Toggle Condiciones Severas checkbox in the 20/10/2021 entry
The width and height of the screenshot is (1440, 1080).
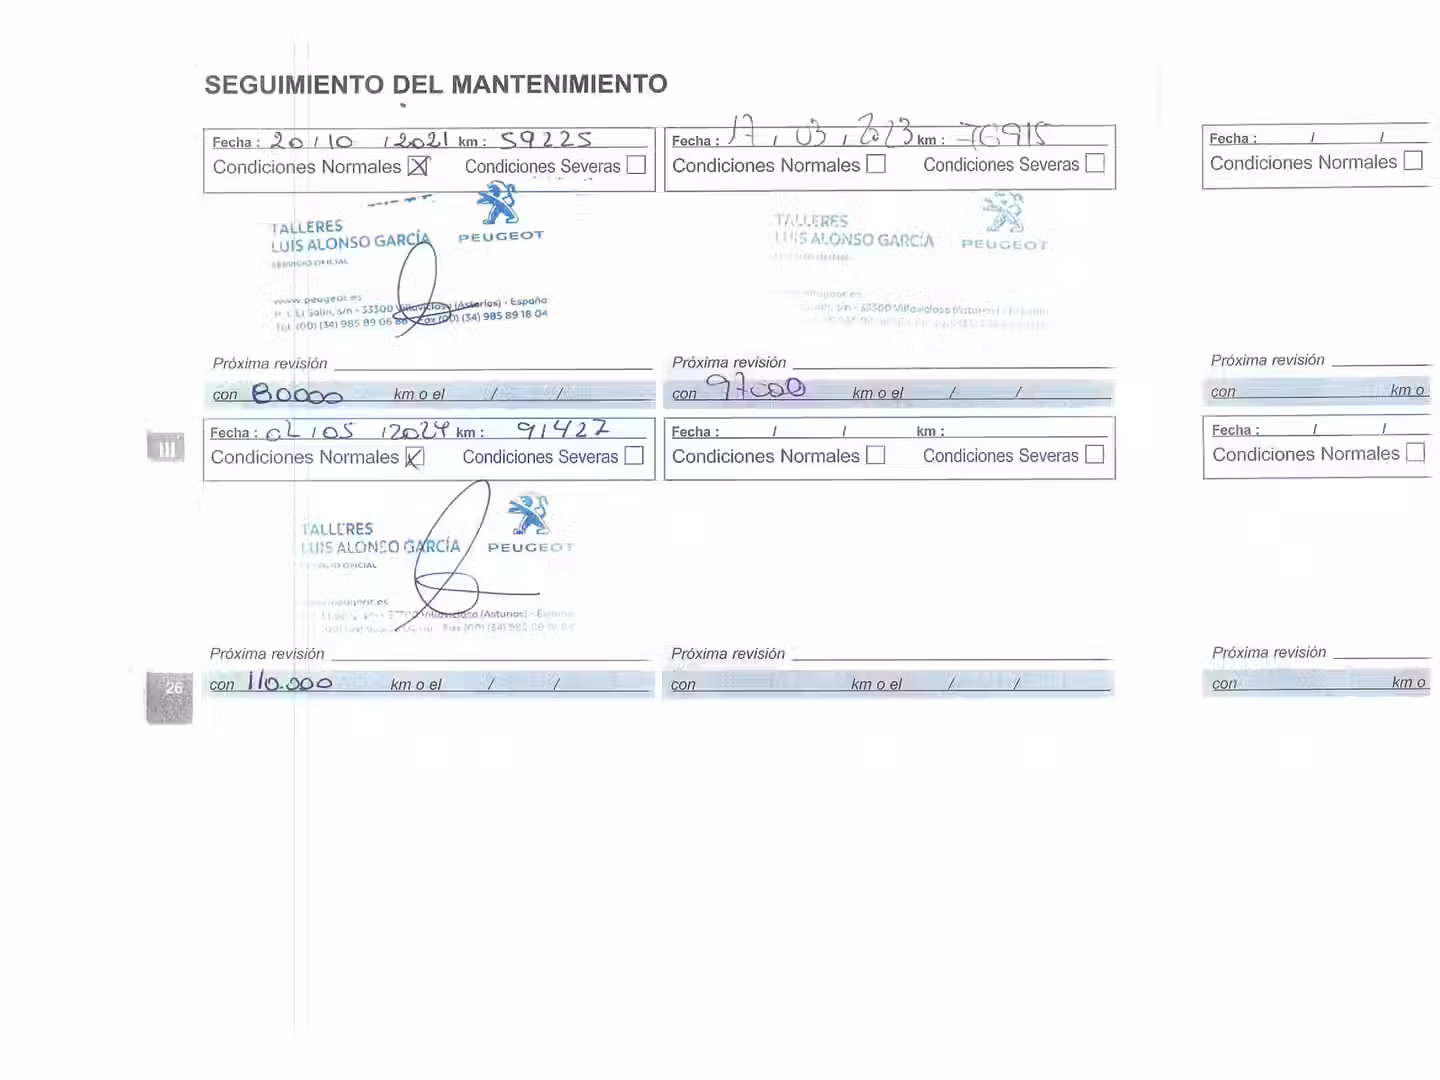(x=636, y=165)
